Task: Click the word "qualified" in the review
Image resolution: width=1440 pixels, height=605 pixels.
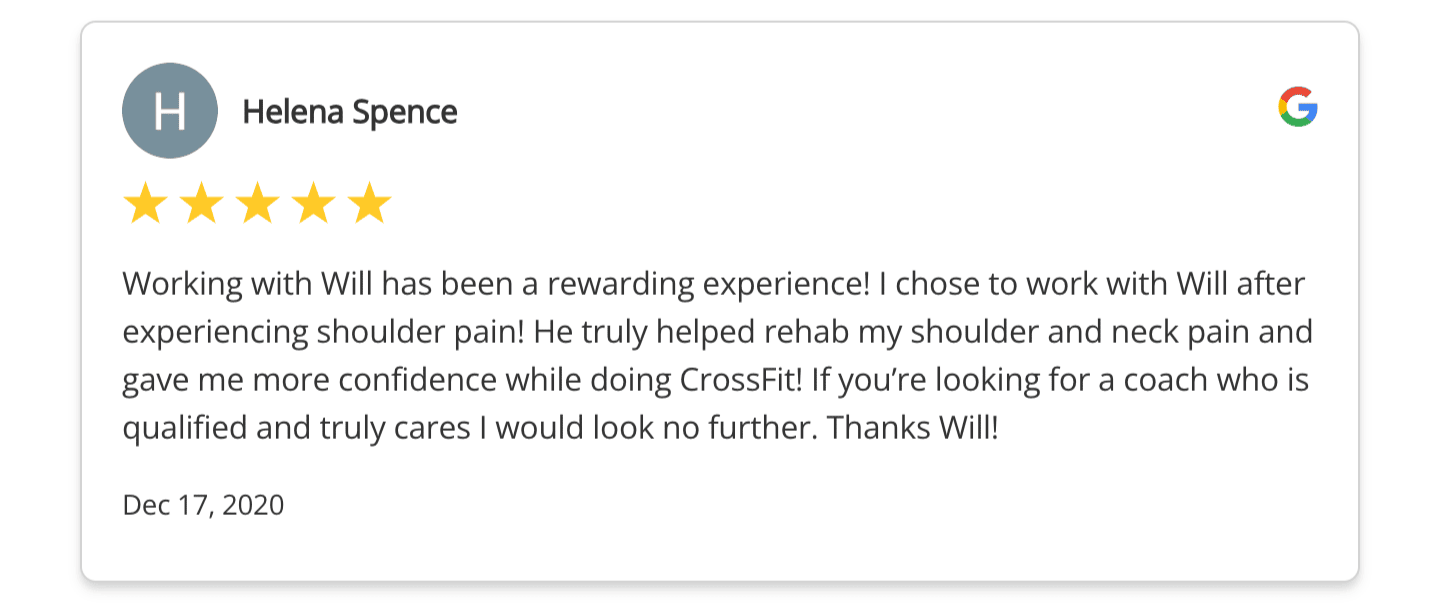Action: tap(184, 429)
